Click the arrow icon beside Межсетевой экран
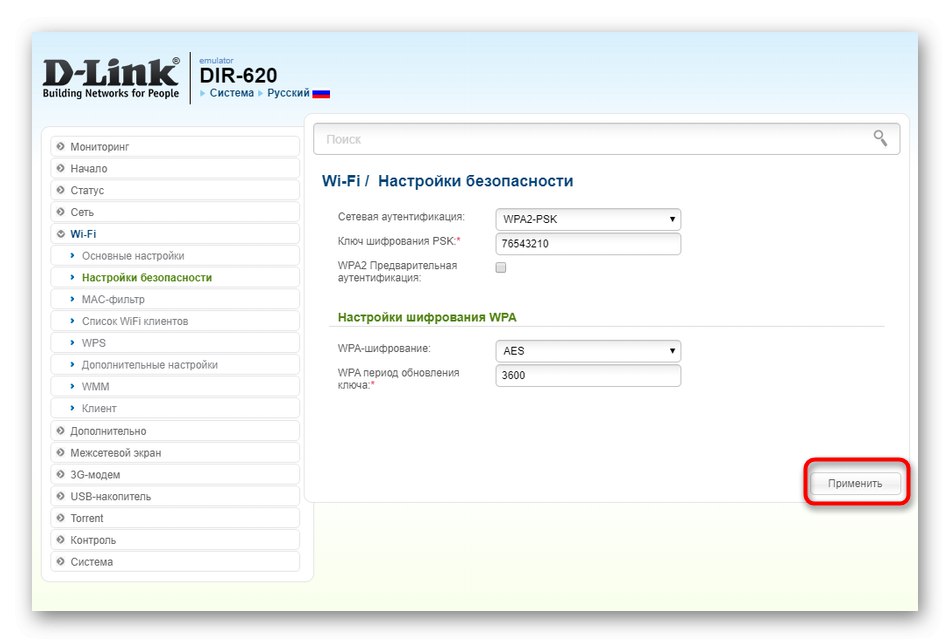Image resolution: width=950 pixels, height=643 pixels. (x=61, y=452)
